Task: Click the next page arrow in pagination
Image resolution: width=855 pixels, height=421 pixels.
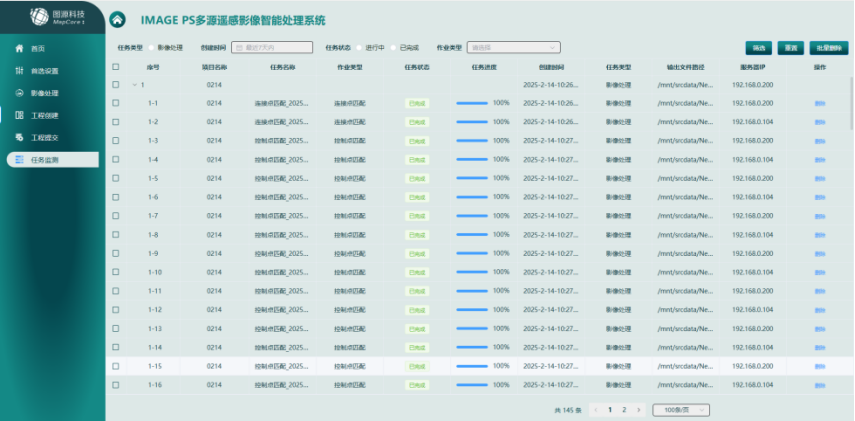Action: (x=639, y=410)
